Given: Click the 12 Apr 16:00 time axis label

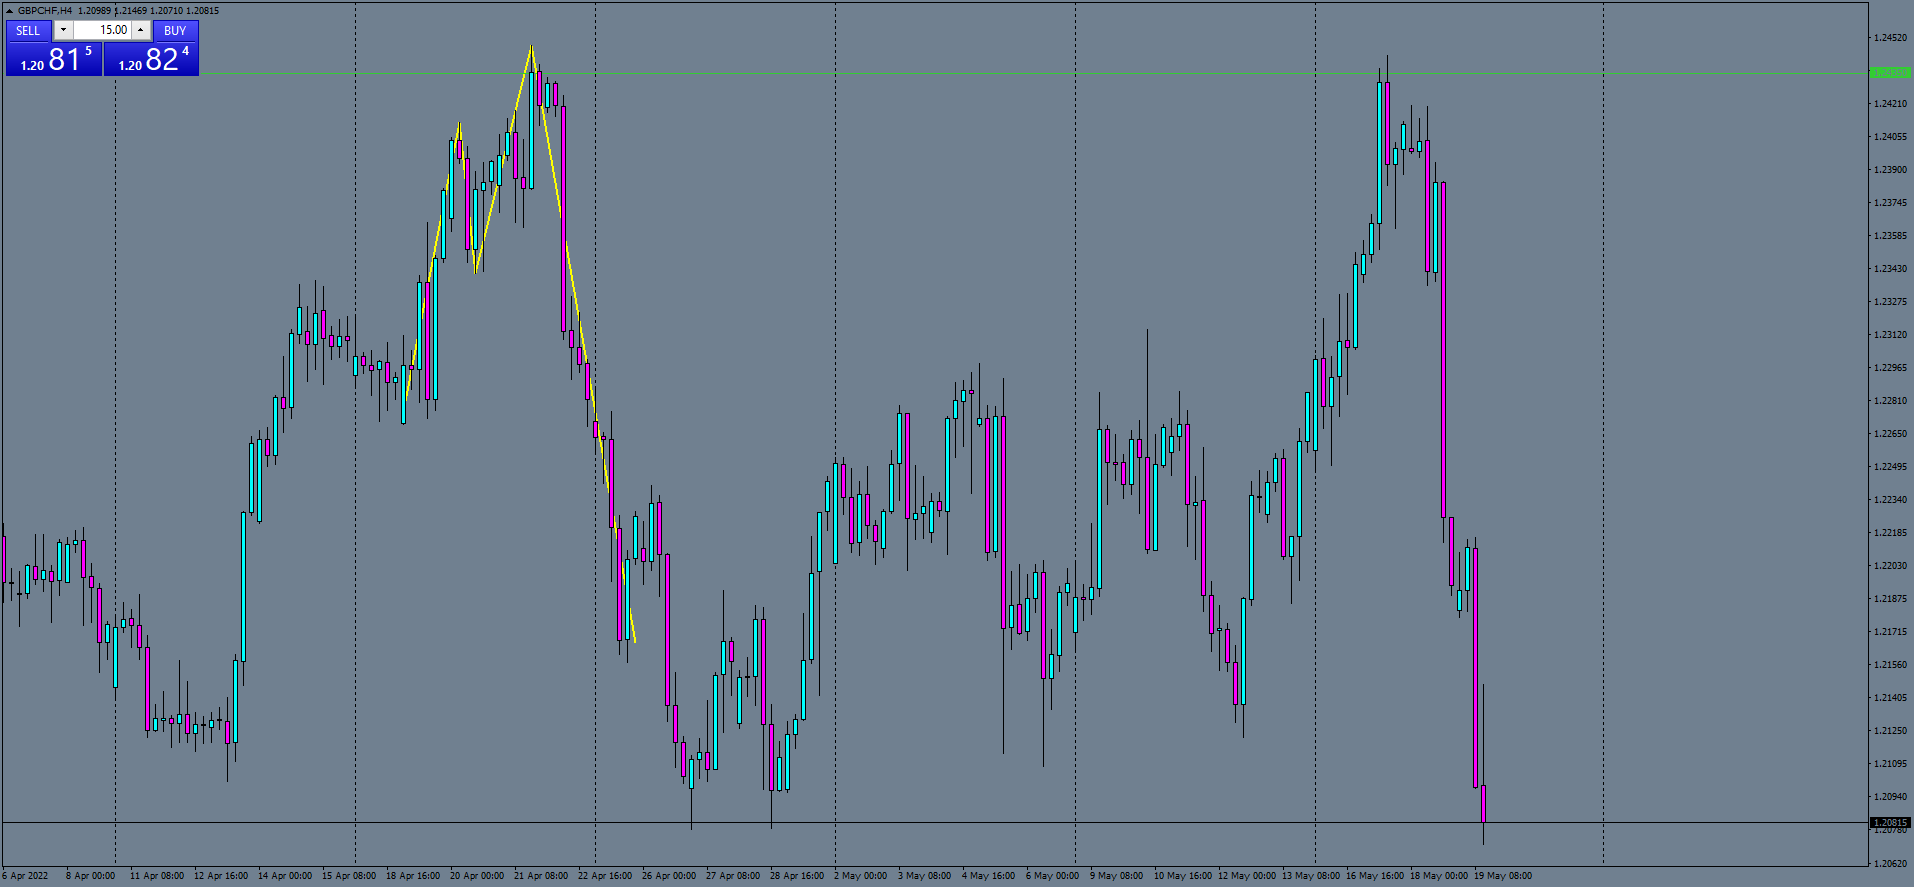Looking at the screenshot, I should (221, 876).
